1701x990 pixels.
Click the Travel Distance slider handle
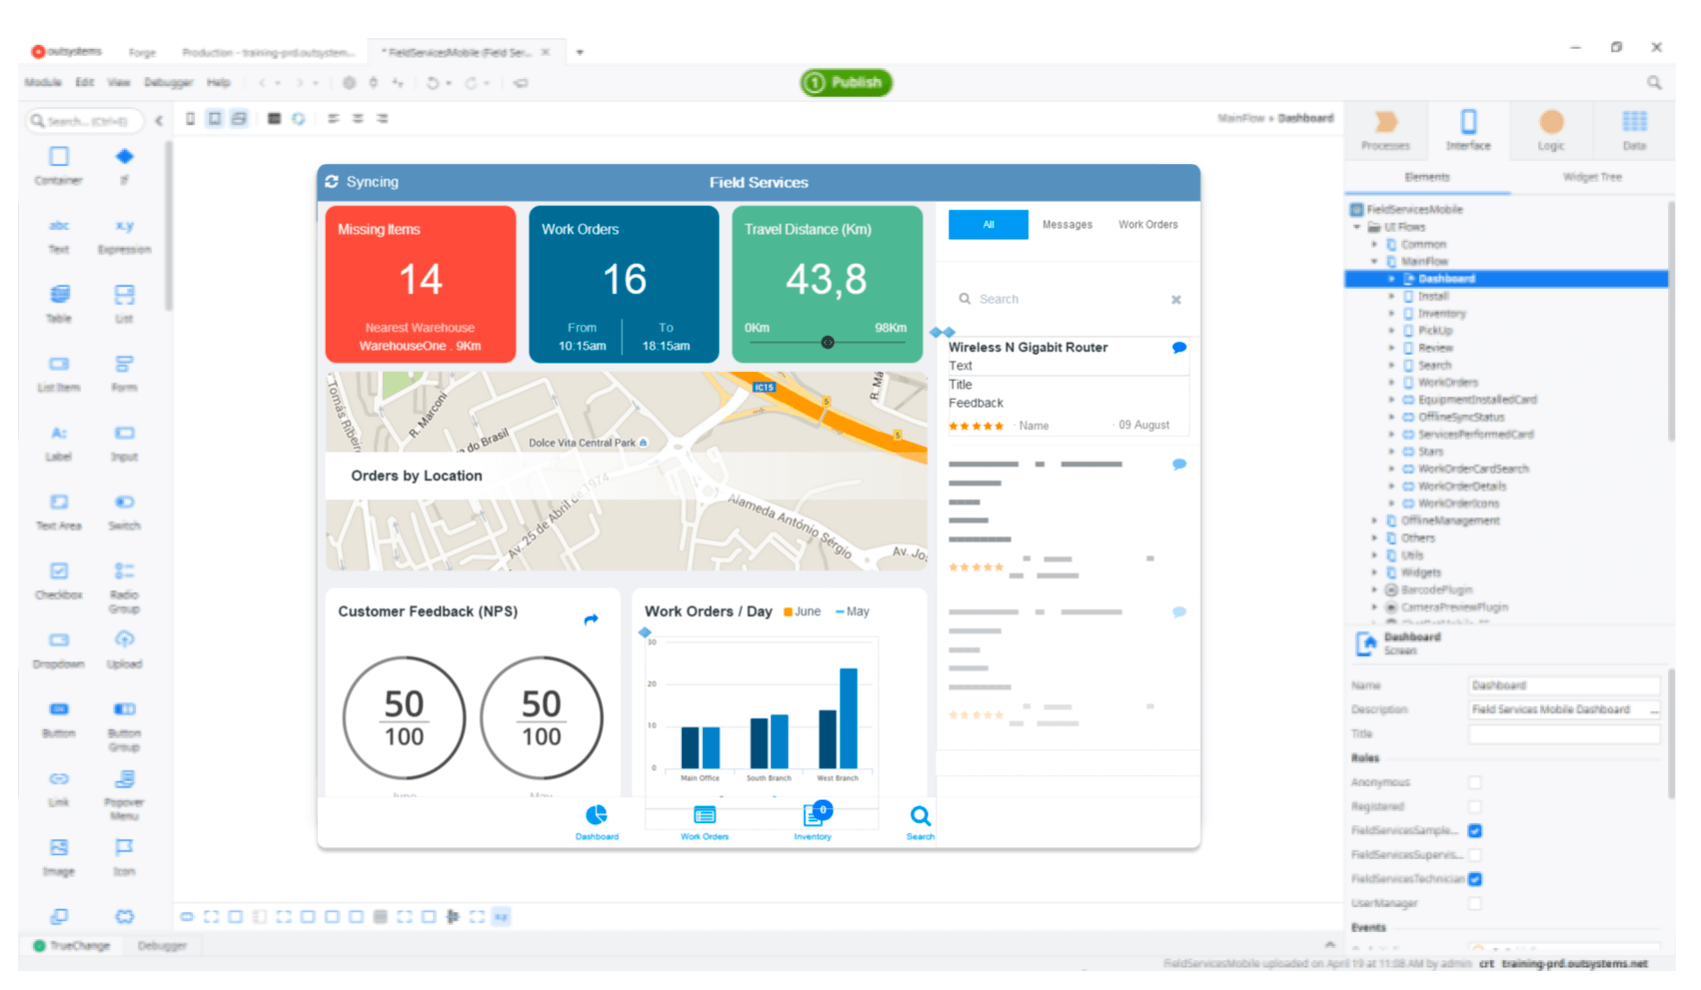[x=827, y=342]
